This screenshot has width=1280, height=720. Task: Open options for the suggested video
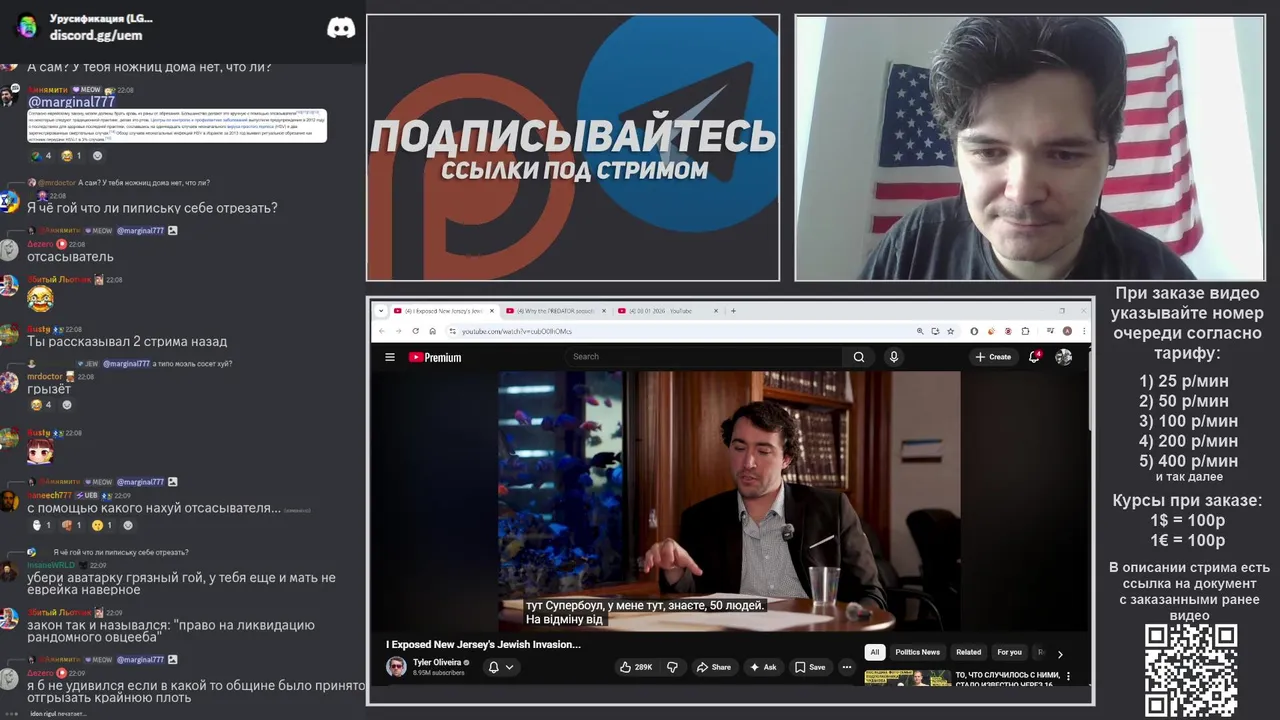click(x=1068, y=677)
